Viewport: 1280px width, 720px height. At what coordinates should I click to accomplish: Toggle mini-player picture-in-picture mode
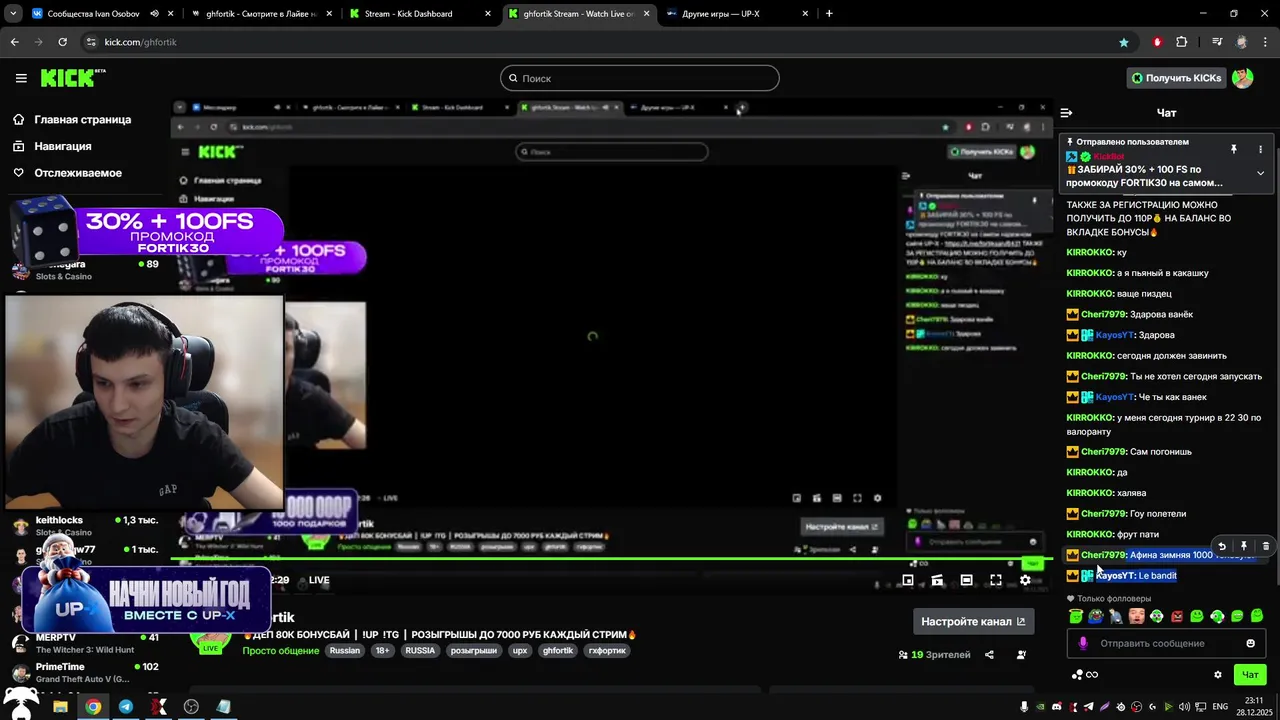tap(908, 580)
